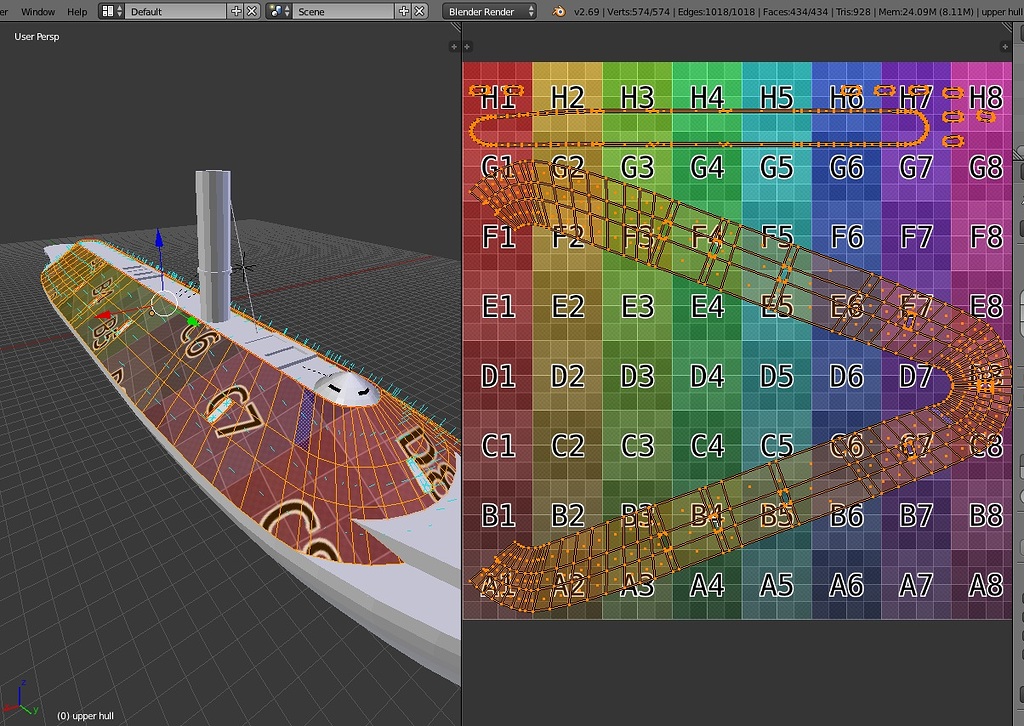
Task: Click the XYZ axis mini gizmo
Action: [x=21, y=700]
